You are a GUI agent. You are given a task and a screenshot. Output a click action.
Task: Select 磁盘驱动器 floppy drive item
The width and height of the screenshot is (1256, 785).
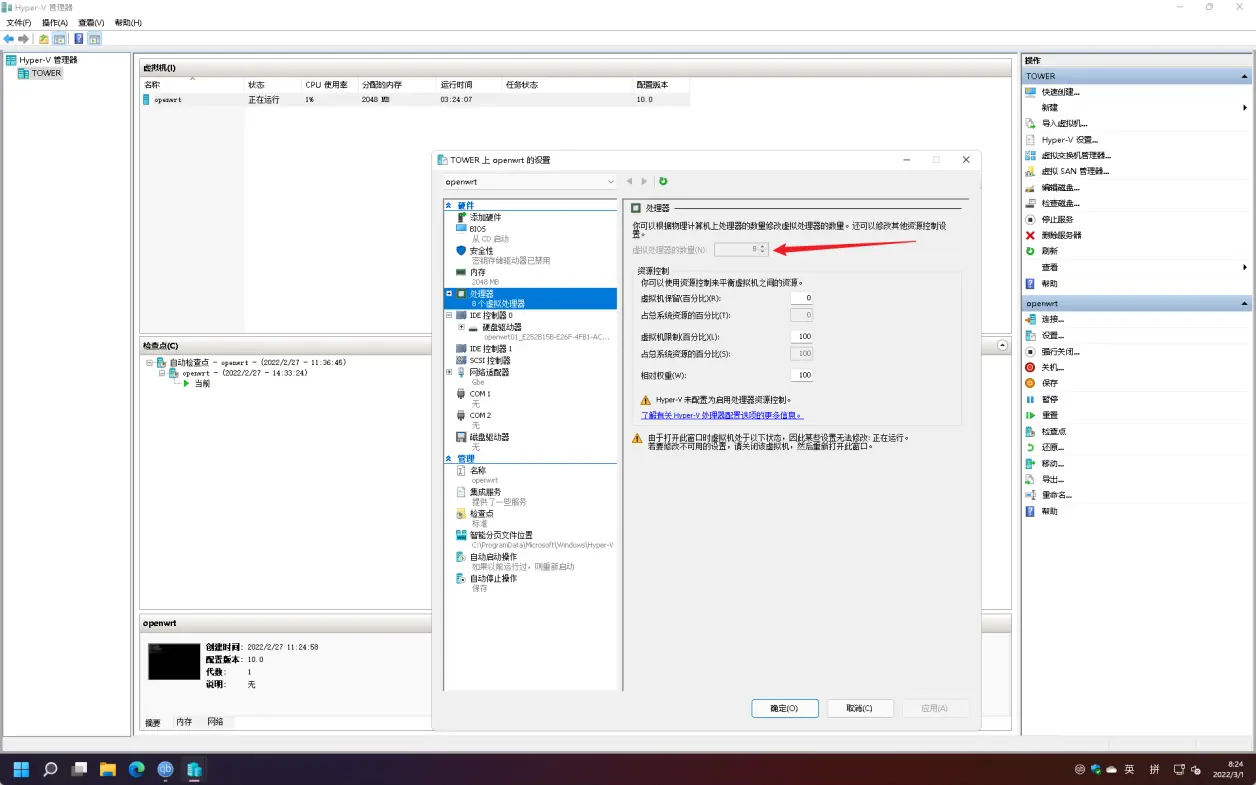pos(490,437)
